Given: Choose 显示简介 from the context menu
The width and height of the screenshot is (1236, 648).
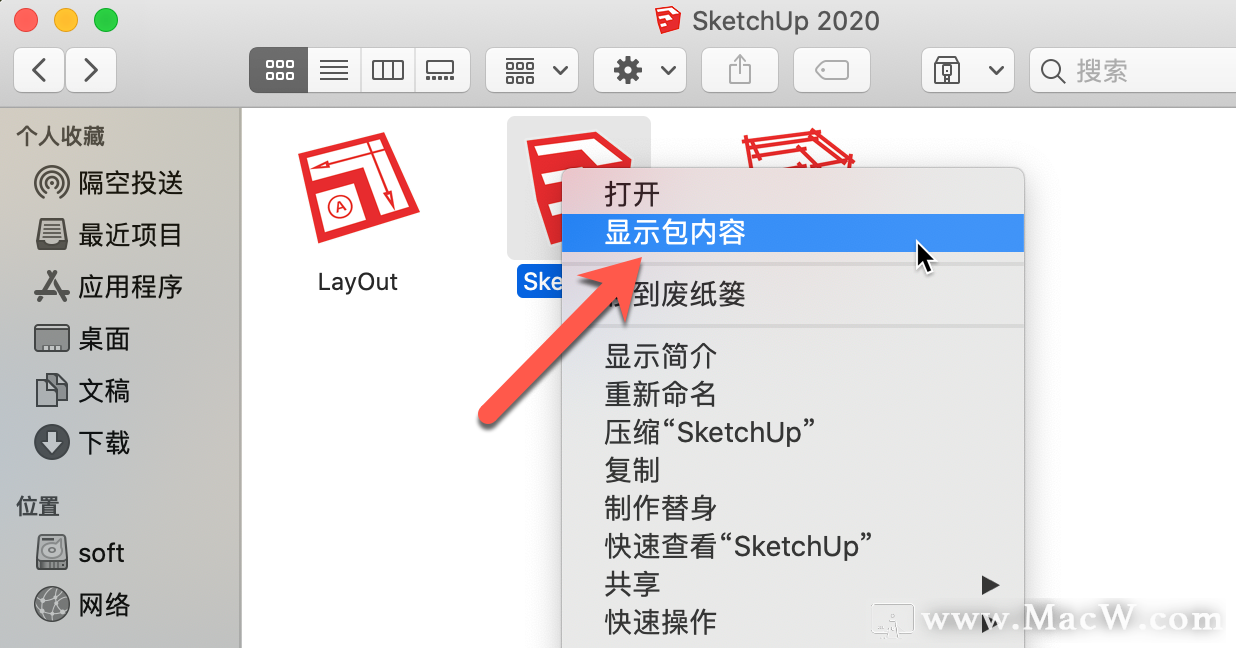Looking at the screenshot, I should pos(793,356).
